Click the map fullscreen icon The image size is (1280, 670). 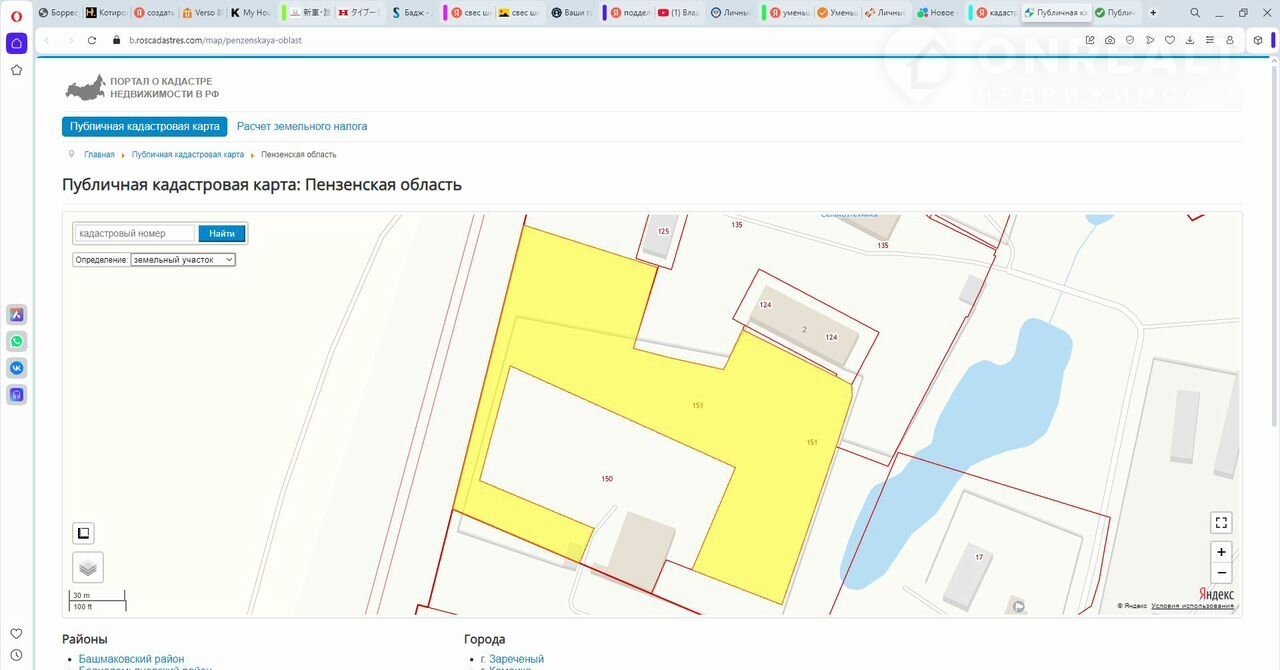(x=1220, y=522)
